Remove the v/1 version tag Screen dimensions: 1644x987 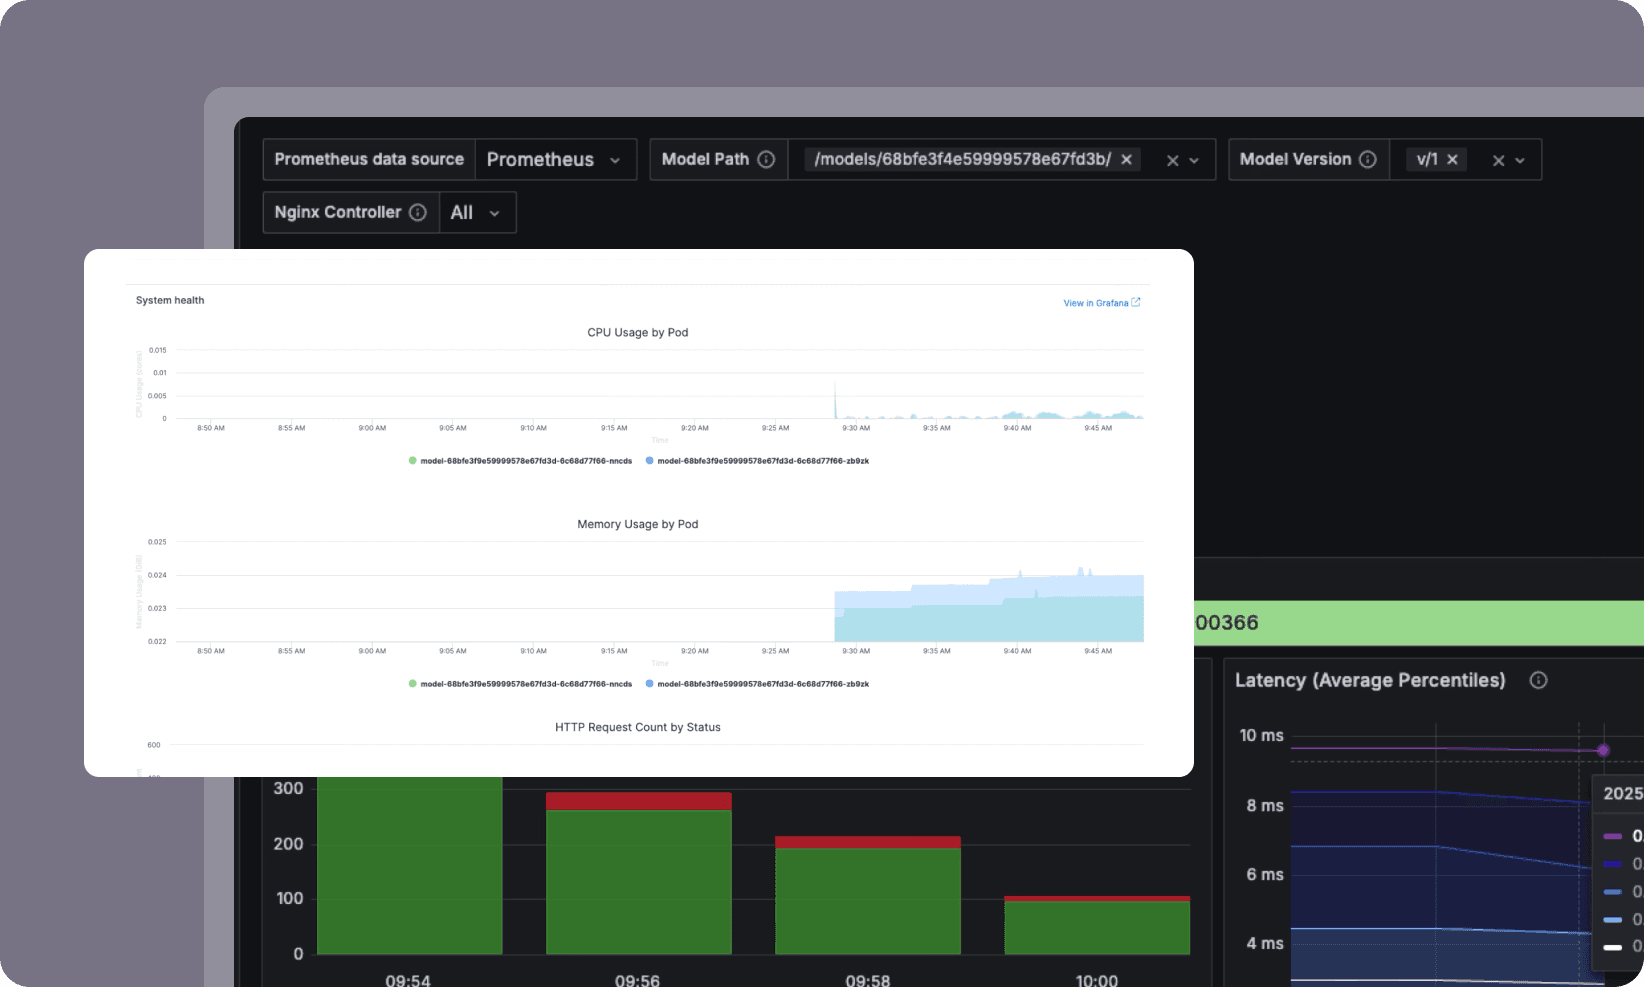[1452, 159]
